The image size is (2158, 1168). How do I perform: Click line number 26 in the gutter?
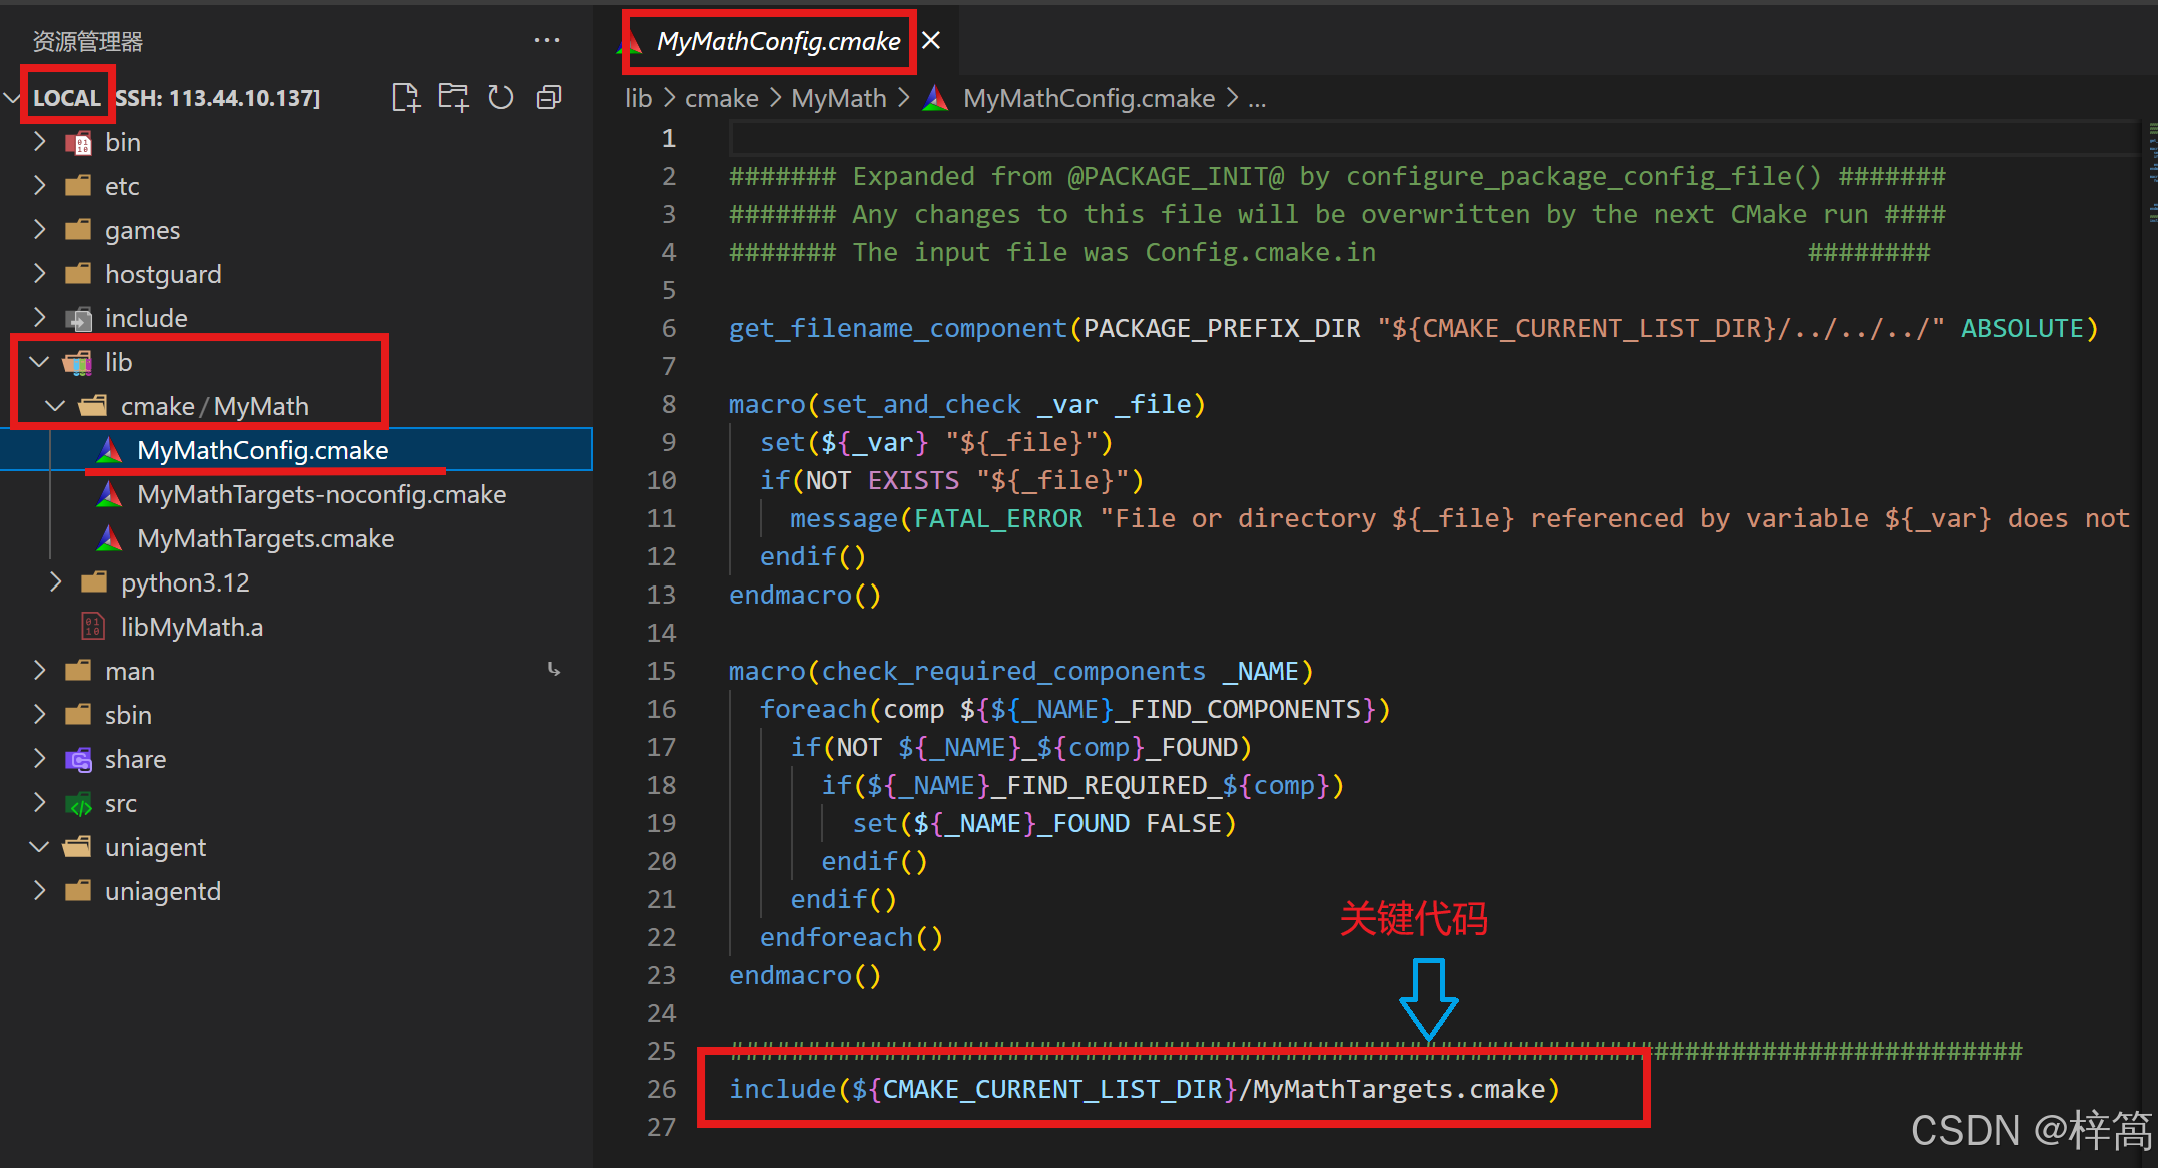click(661, 1089)
